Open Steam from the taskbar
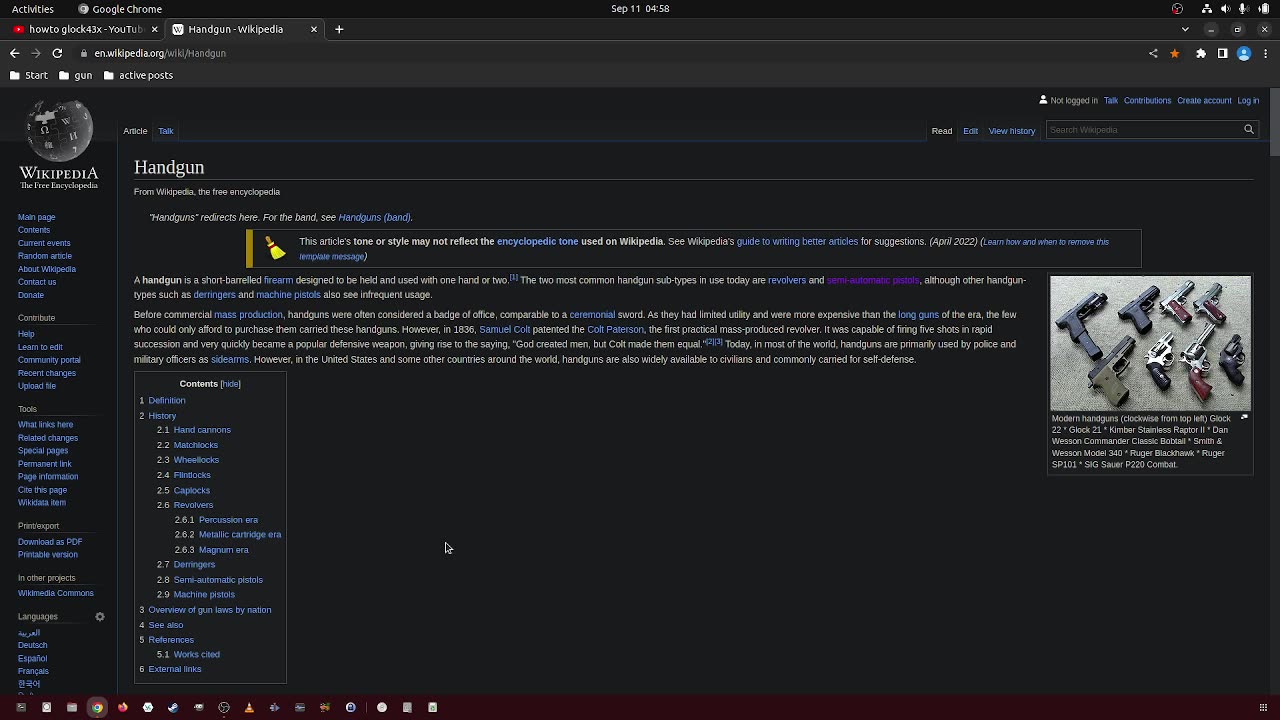Screen dimensions: 1280x720 pos(173,707)
